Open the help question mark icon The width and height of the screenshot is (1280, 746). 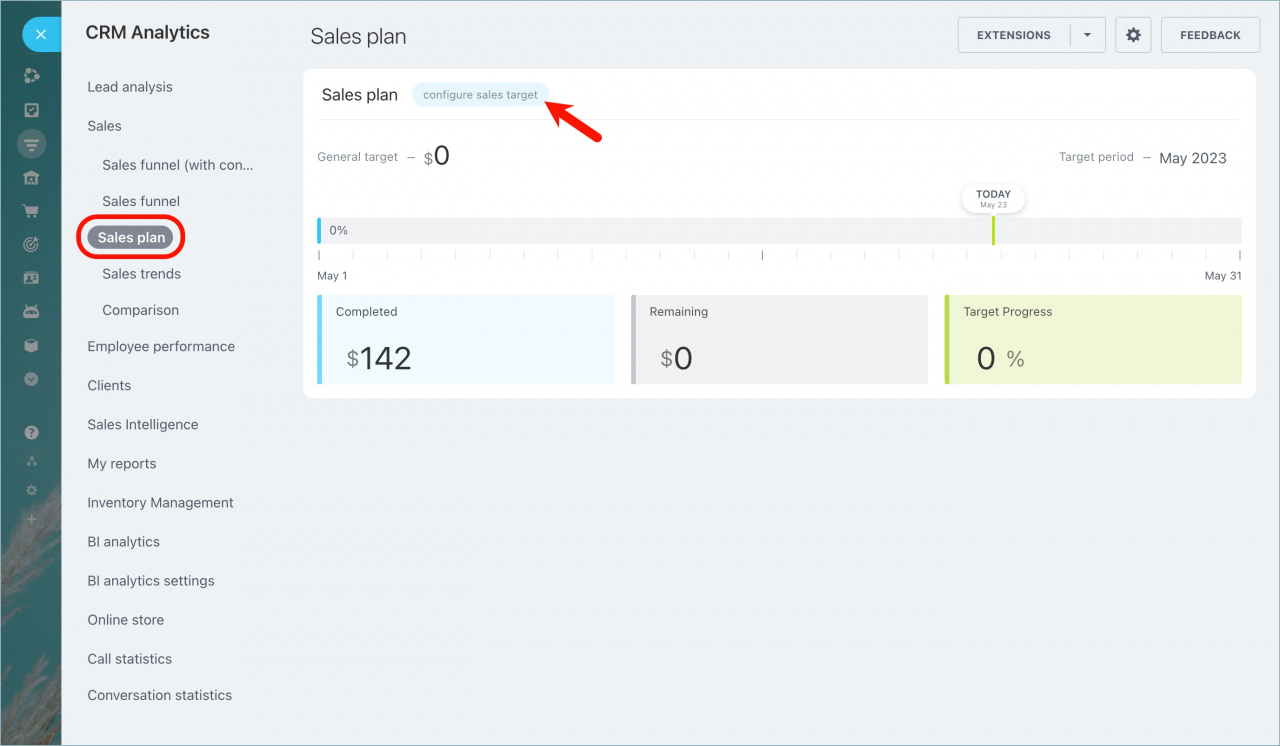click(x=31, y=433)
